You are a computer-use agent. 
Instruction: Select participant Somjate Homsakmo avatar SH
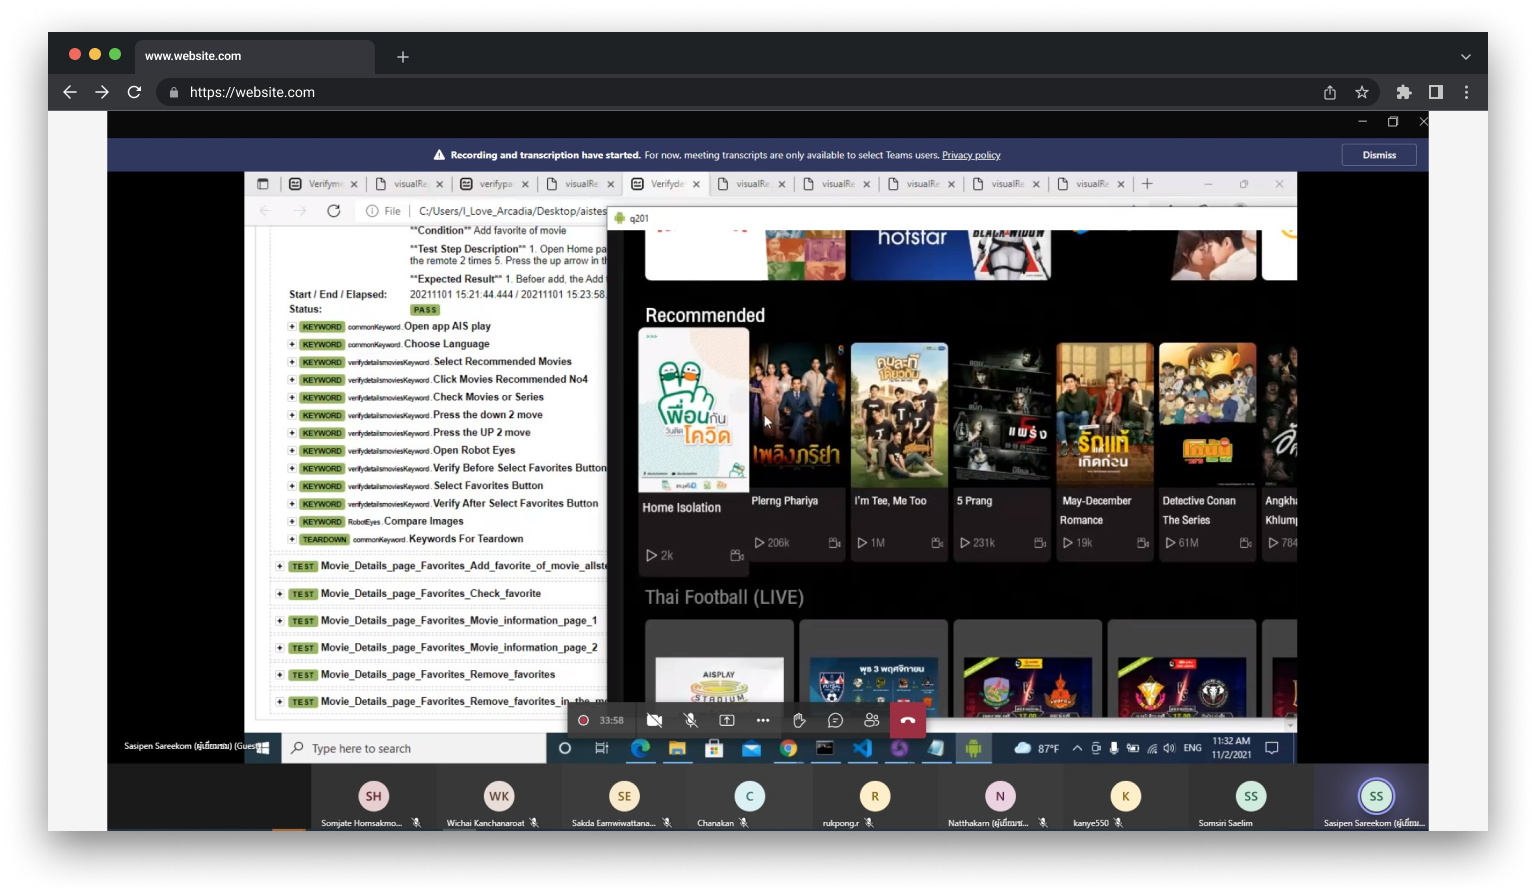[374, 796]
